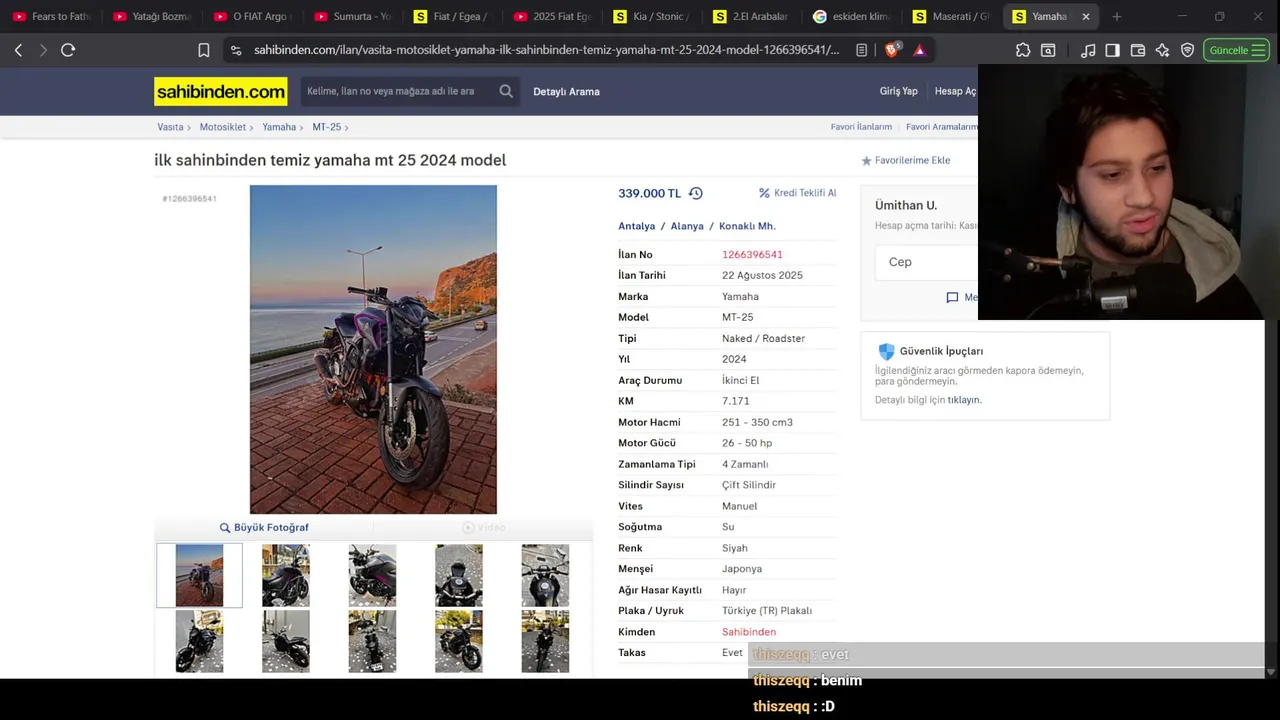
Task: Select the third thumbnail in the top row
Action: coord(372,575)
